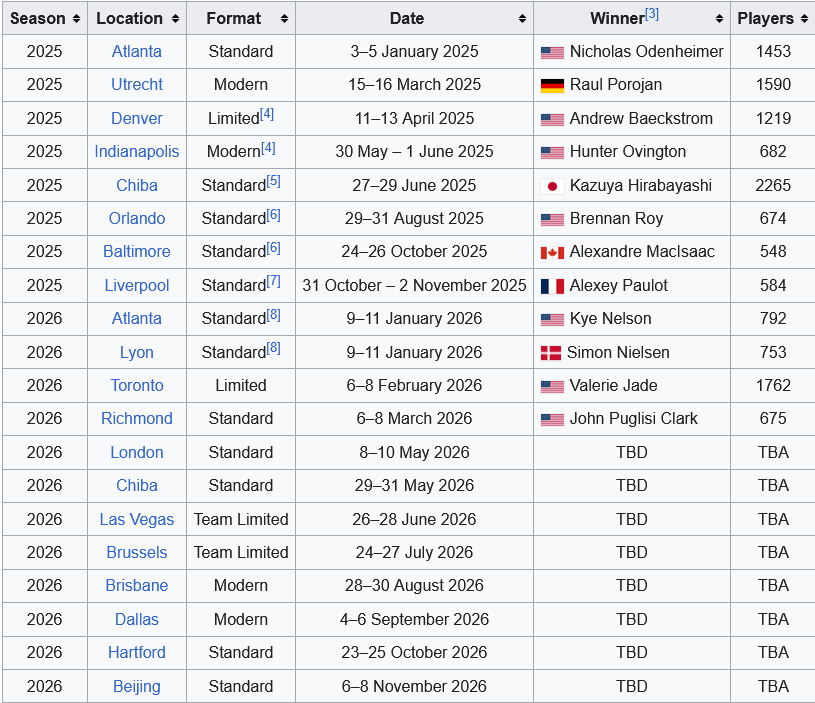Select the winner name Nicholas Odenheimer
815x703 pixels.
point(647,51)
